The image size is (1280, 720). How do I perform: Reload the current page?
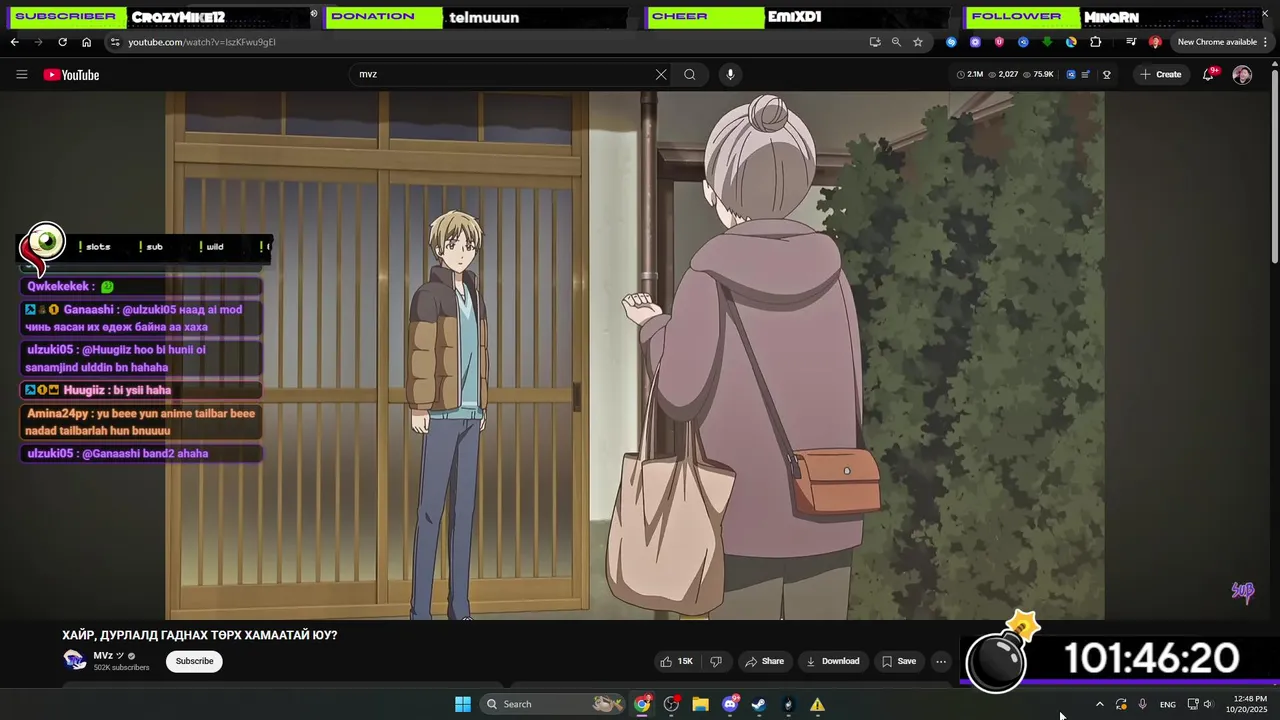click(62, 42)
